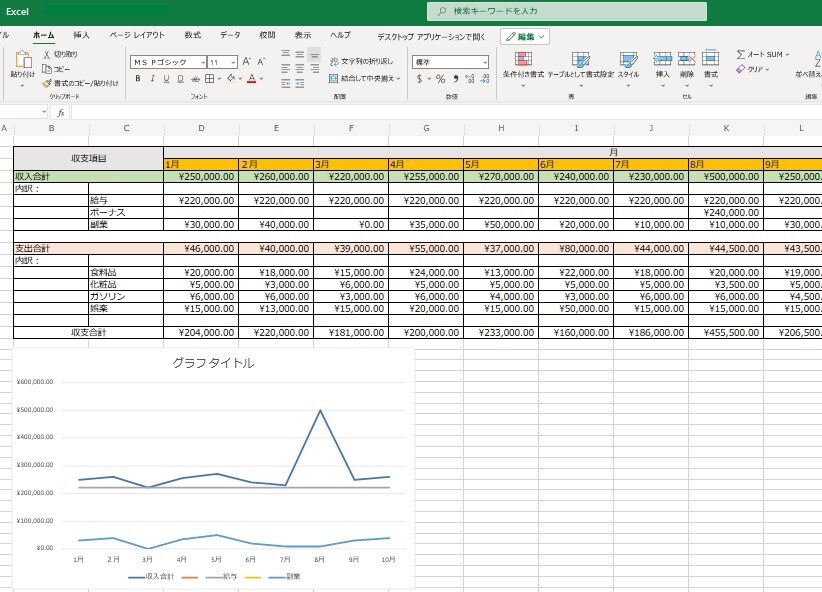The height and width of the screenshot is (592, 822).
Task: Apply percent style format
Action: pos(440,79)
